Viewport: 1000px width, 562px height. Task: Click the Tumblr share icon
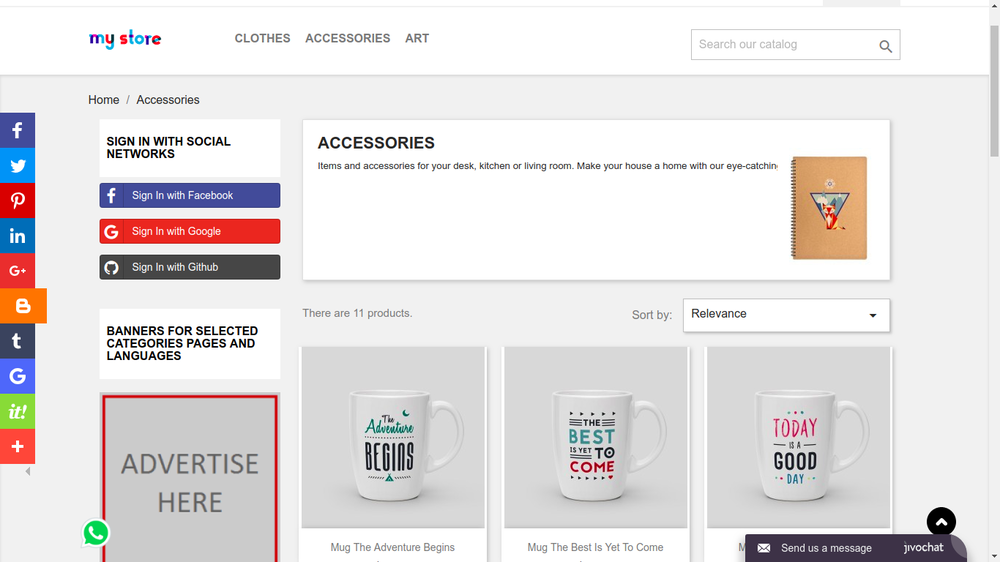pyautogui.click(x=17, y=341)
